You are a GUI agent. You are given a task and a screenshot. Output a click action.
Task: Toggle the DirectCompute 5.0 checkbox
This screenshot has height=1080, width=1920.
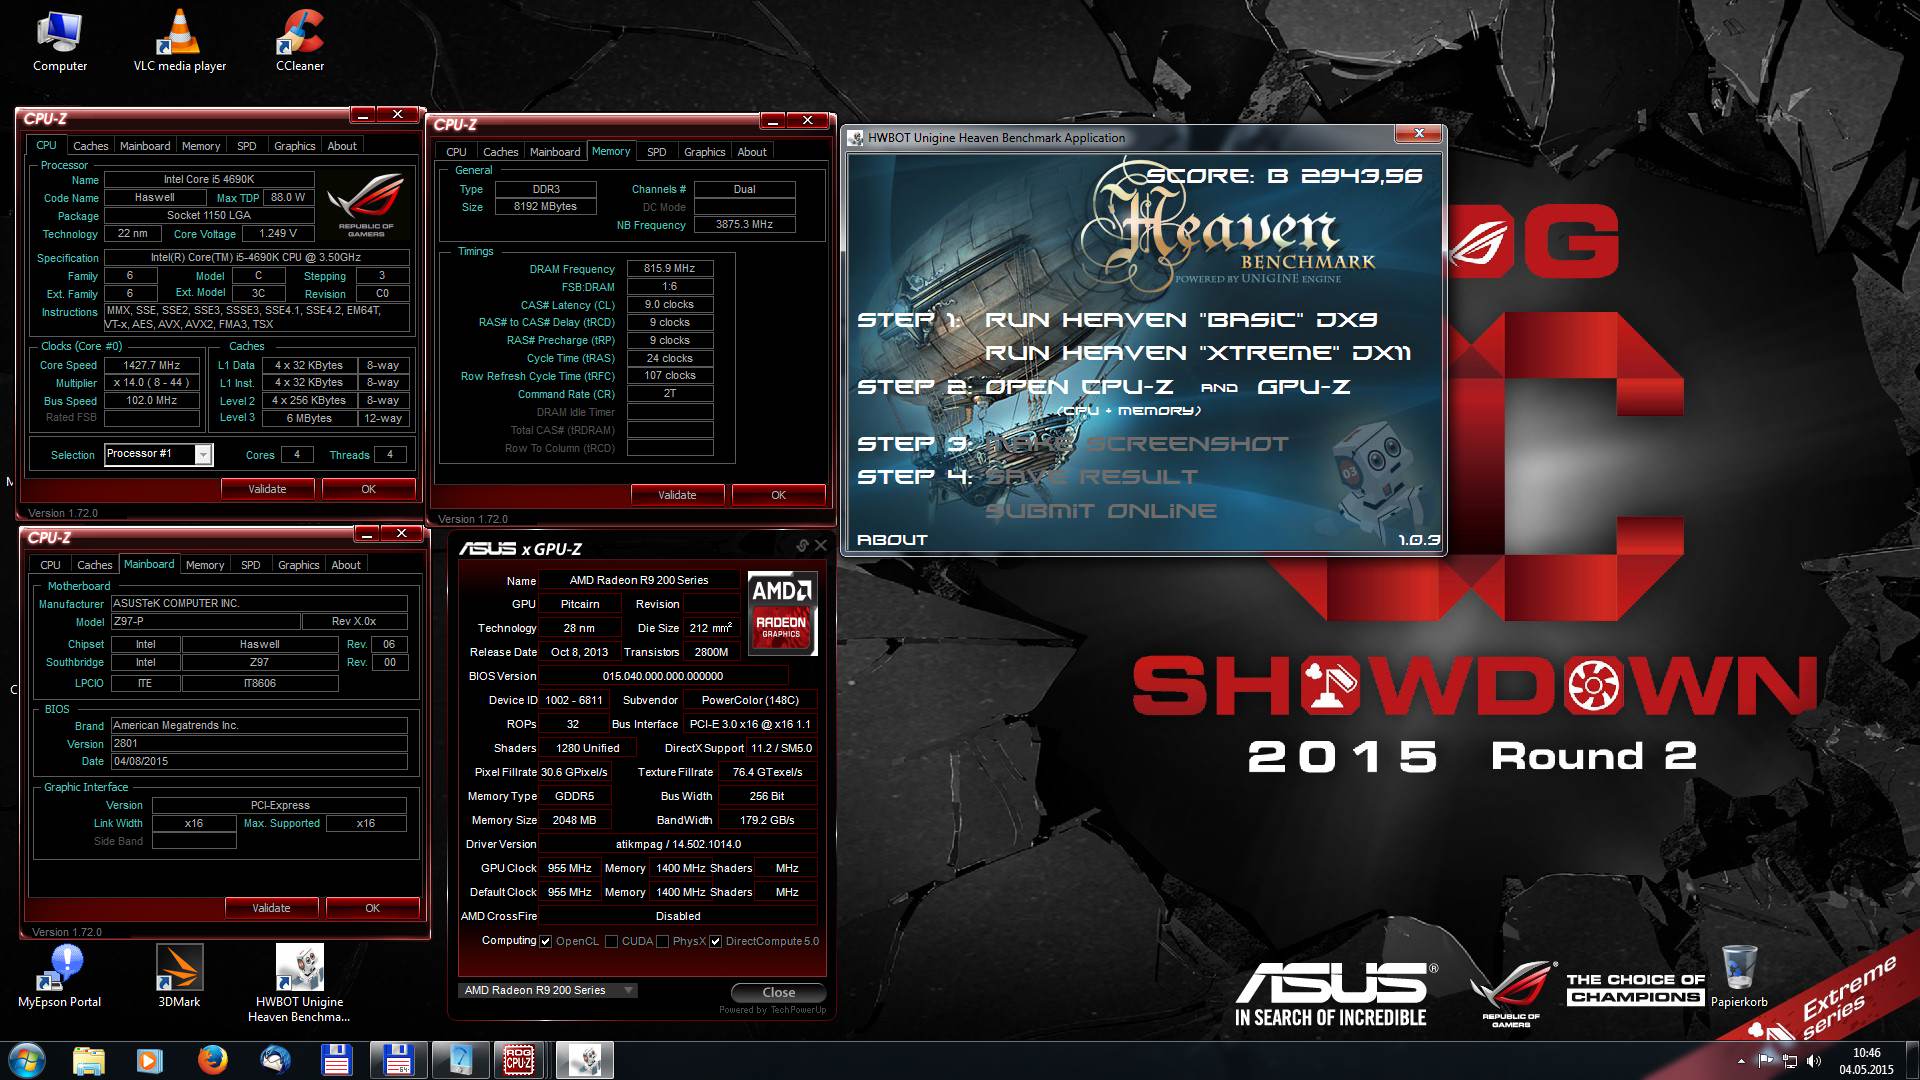(x=715, y=941)
